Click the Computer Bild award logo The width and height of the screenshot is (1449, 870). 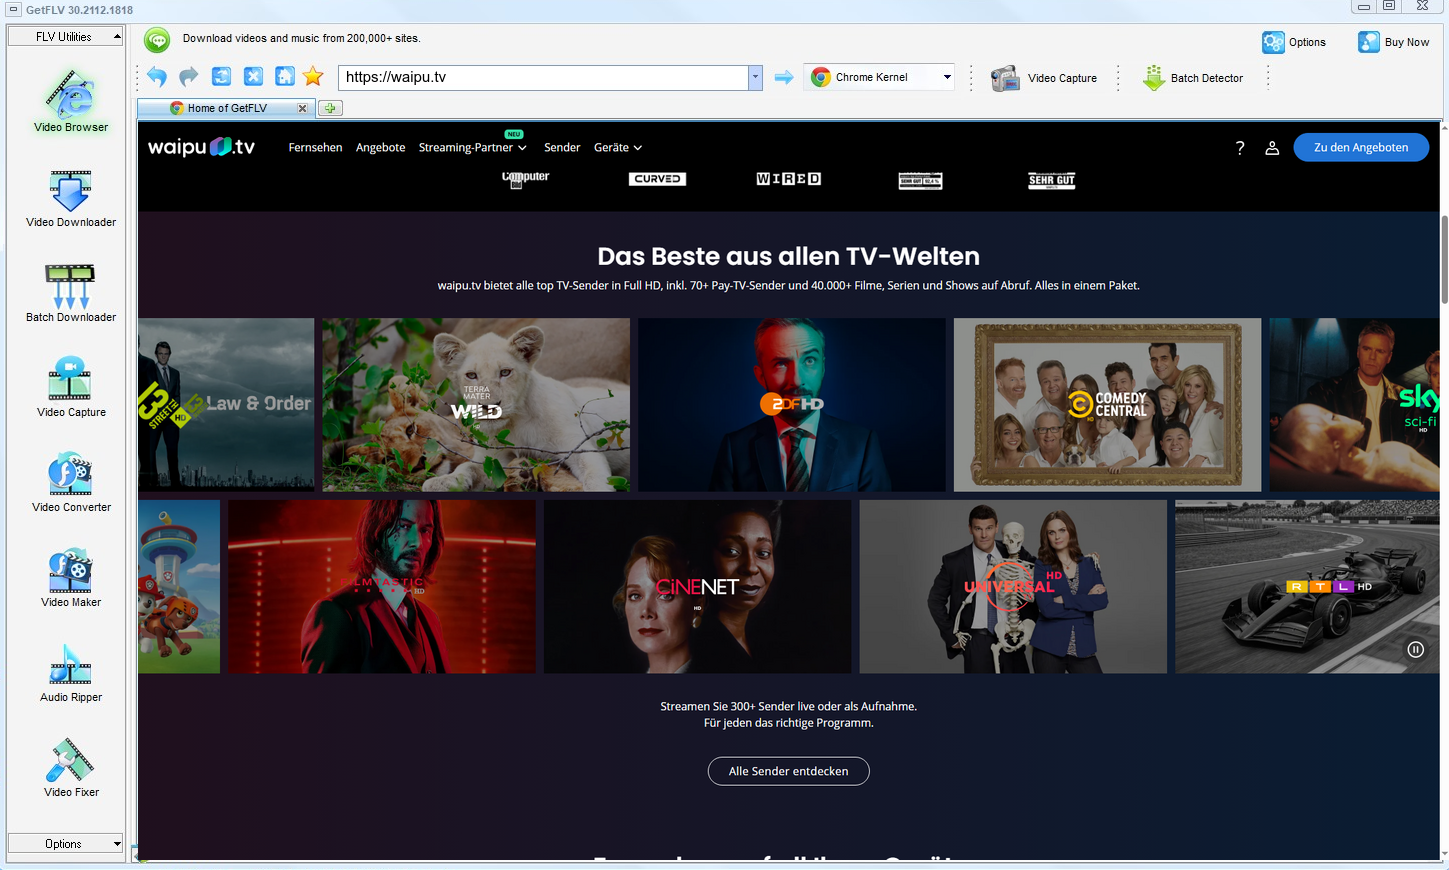tap(525, 179)
